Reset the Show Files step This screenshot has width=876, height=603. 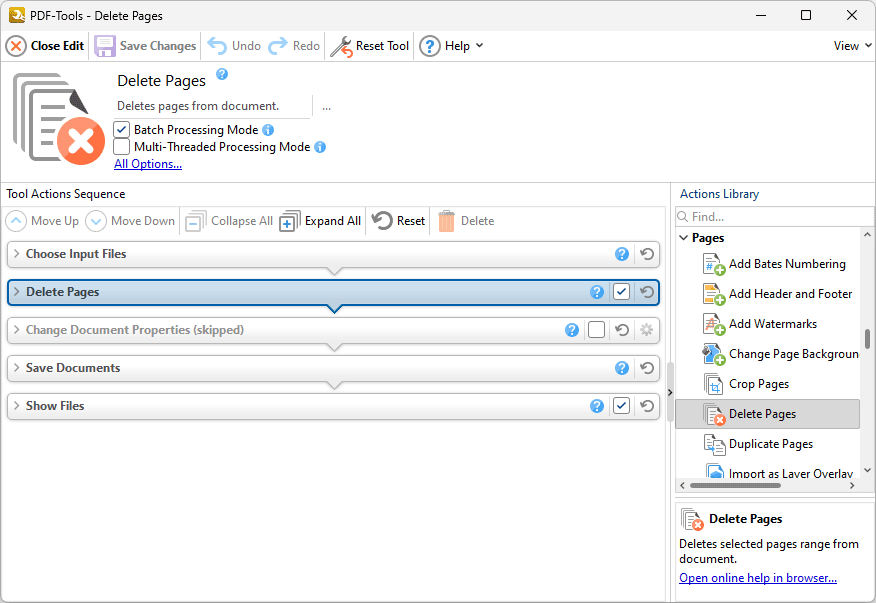click(x=647, y=406)
